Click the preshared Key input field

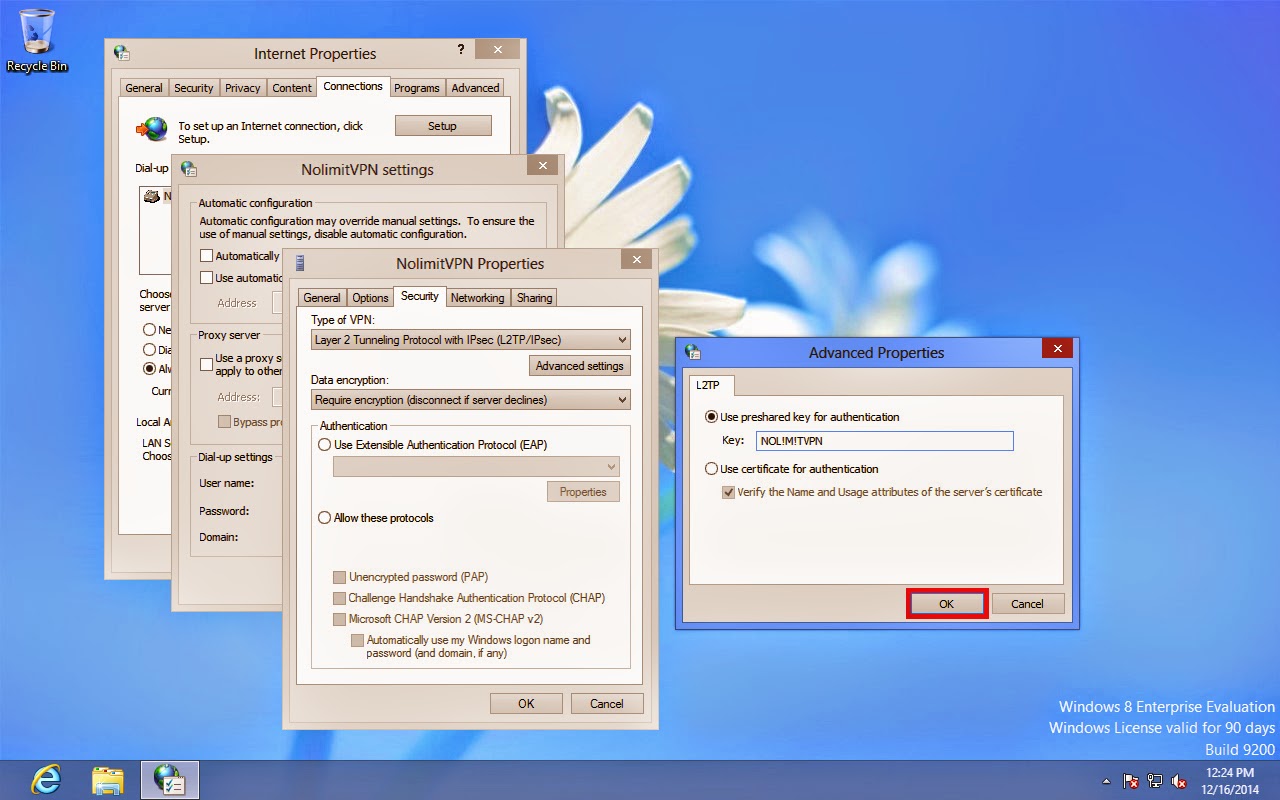coord(885,441)
